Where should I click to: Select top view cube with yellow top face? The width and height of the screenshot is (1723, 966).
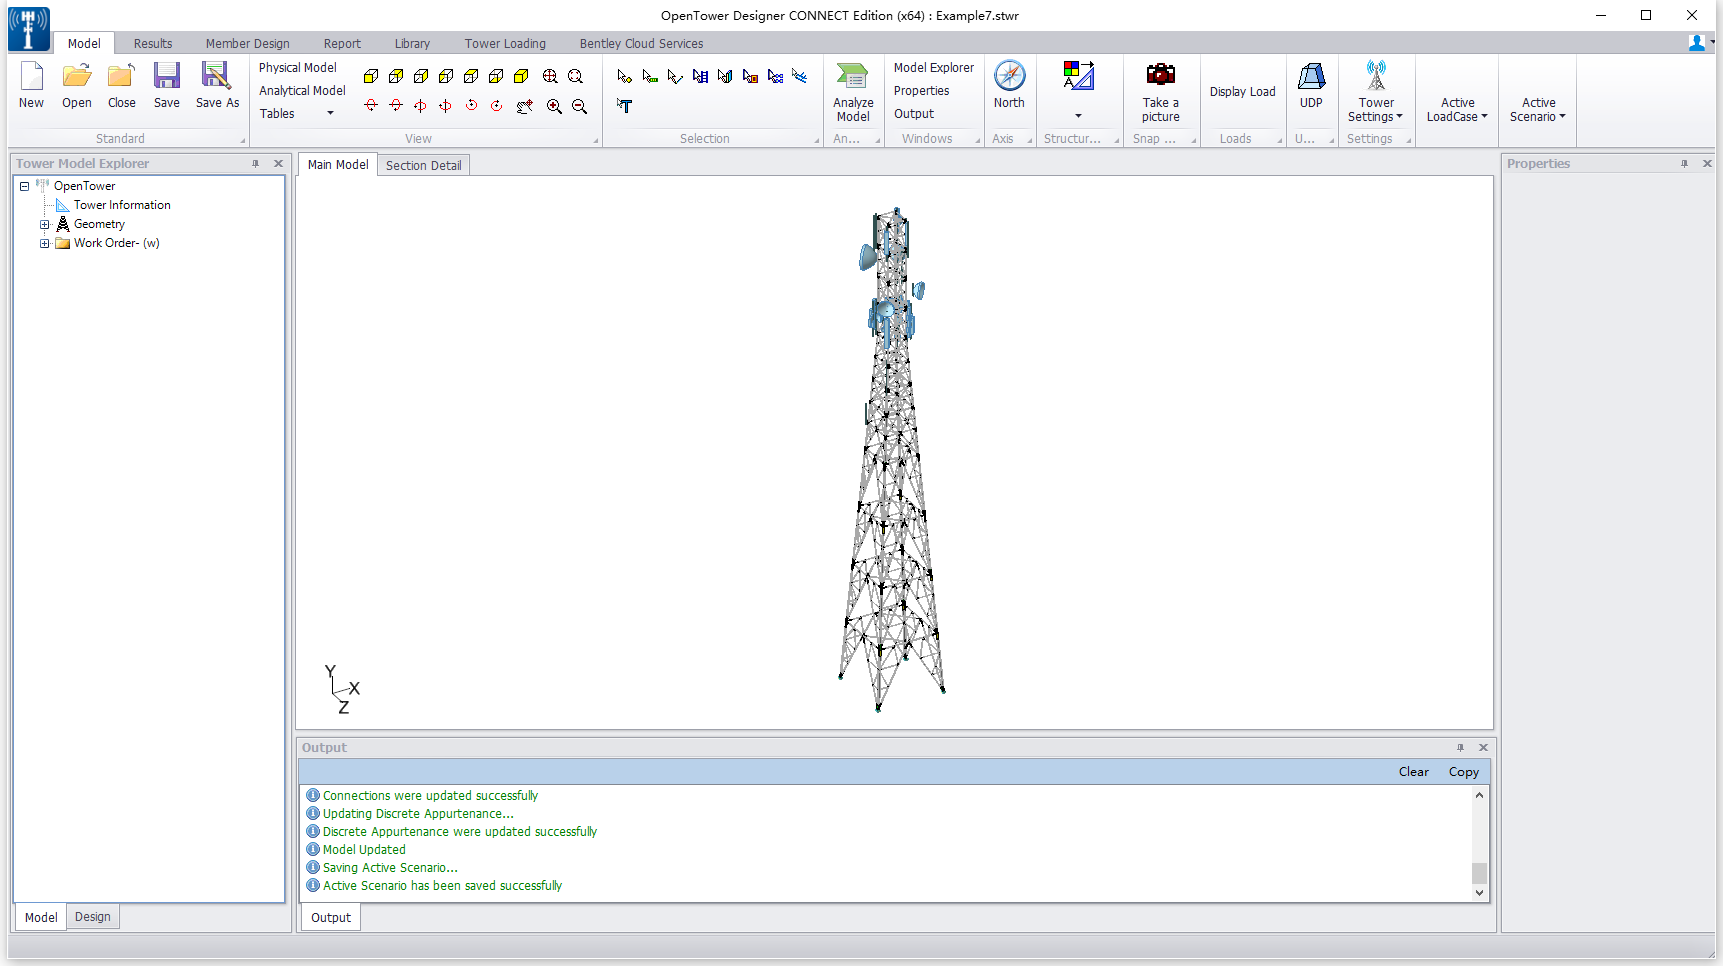tap(471, 76)
